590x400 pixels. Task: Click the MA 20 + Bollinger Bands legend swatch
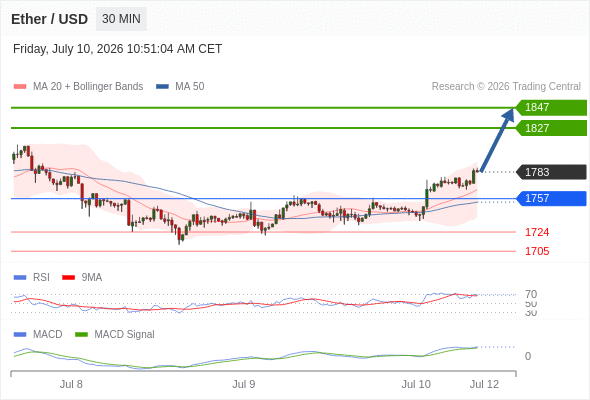click(20, 87)
